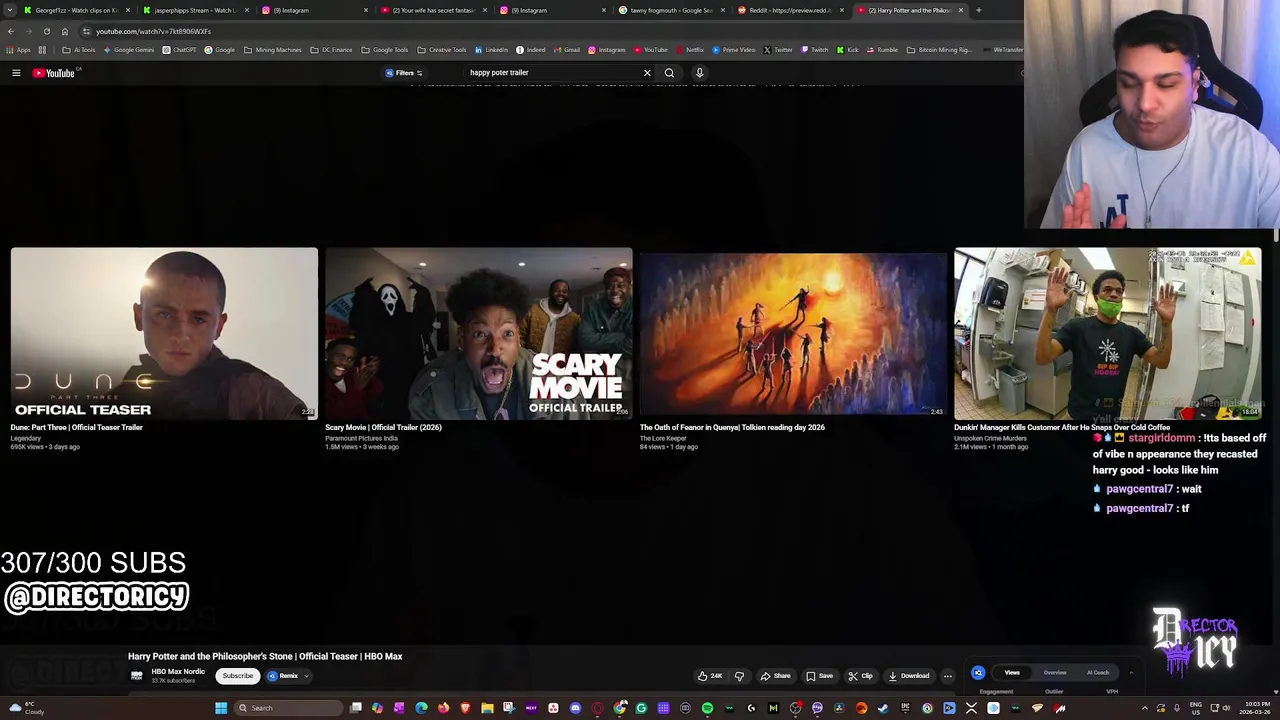Show hidden tray icons with the chevron
The height and width of the screenshot is (720, 1280).
click(1145, 708)
